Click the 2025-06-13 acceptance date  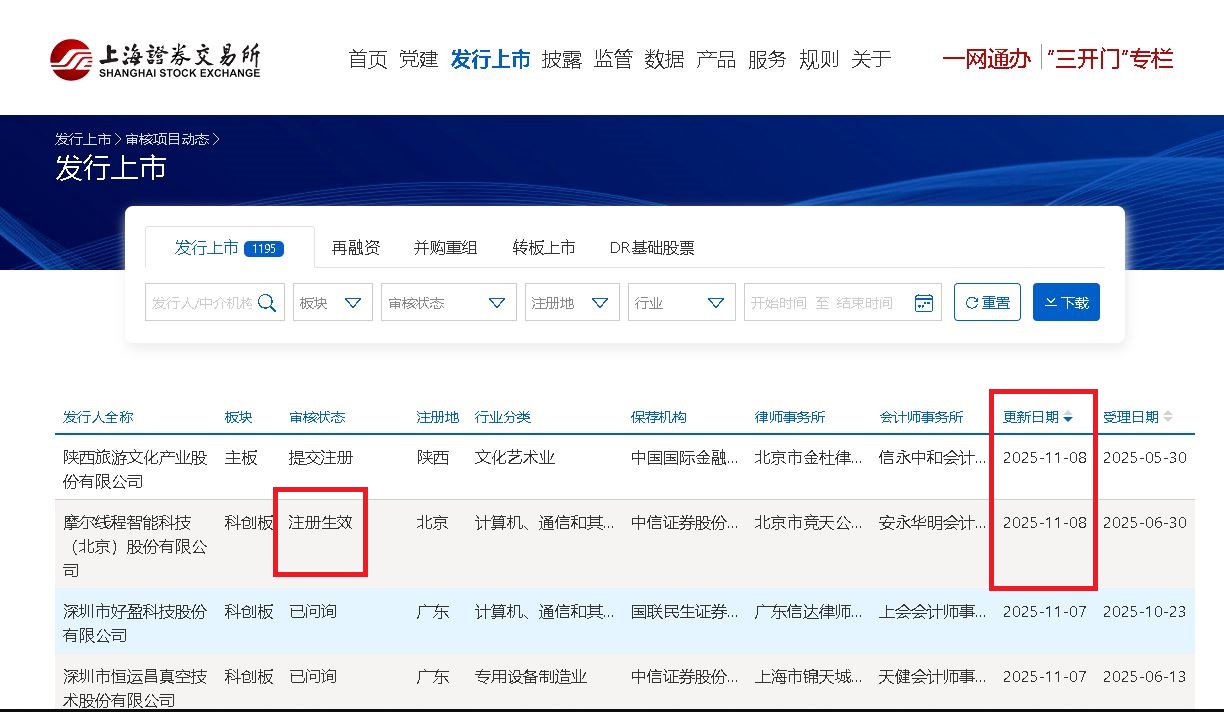click(x=1145, y=677)
